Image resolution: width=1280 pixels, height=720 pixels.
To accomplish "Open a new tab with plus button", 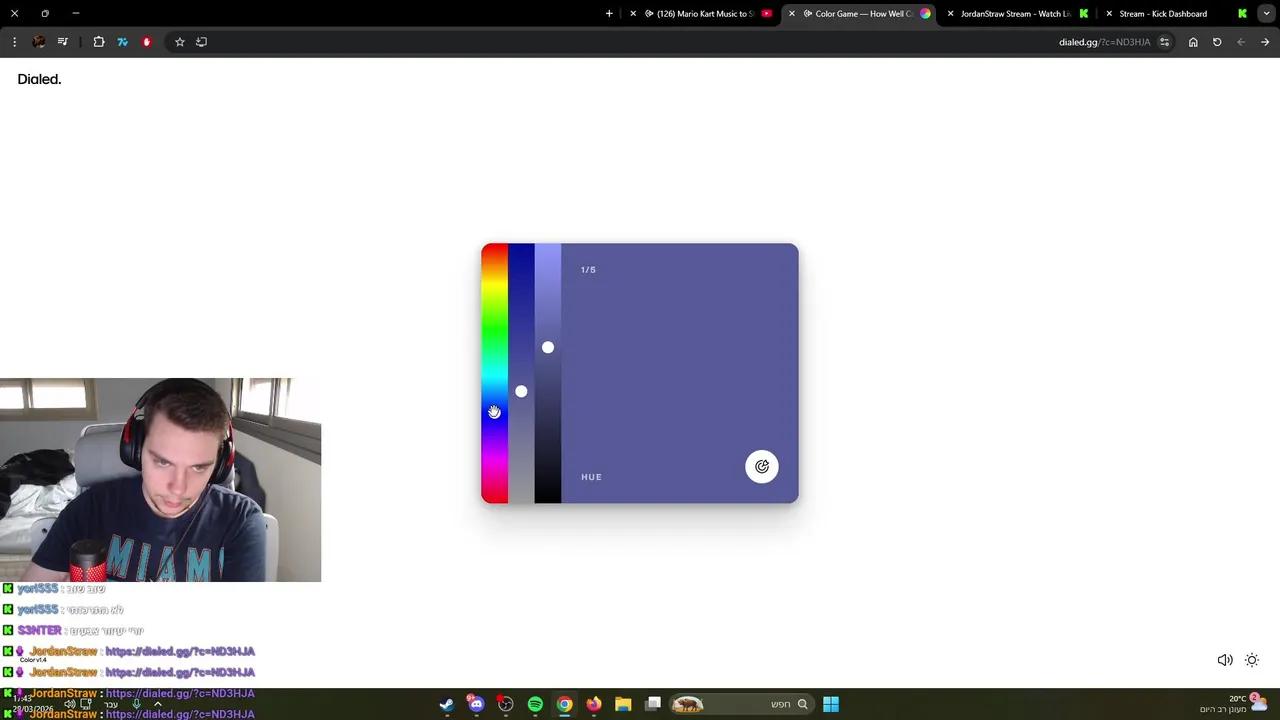I will click(609, 14).
